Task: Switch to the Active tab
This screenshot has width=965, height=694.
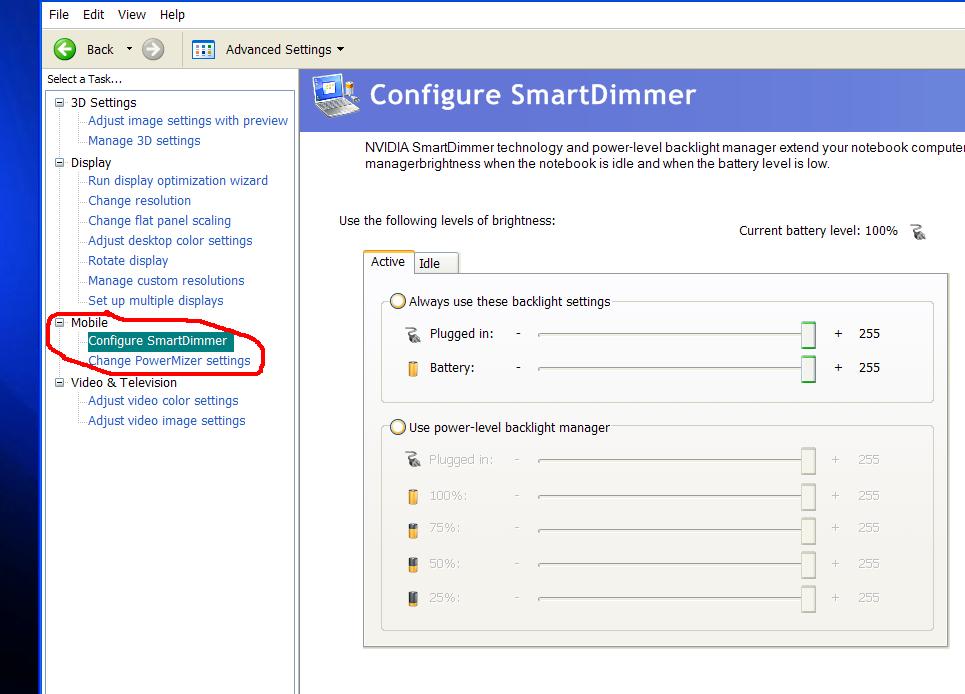Action: coord(388,262)
